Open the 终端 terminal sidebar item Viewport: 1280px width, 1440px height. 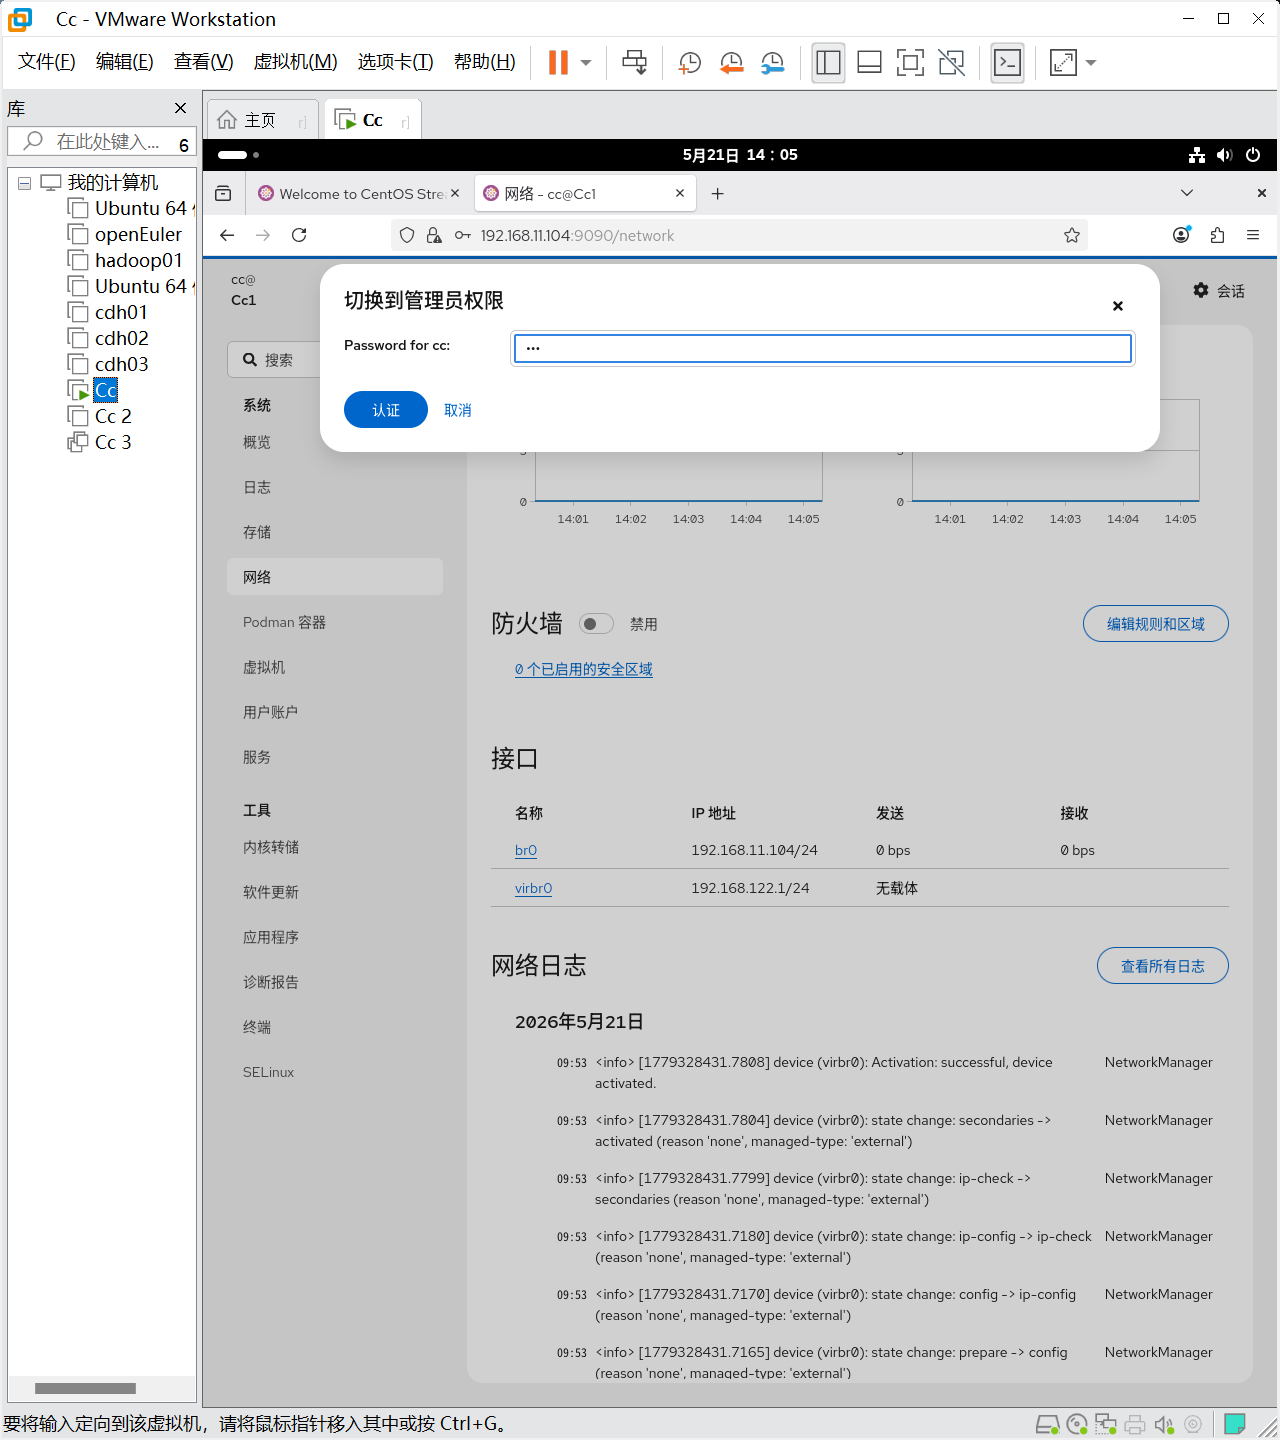tap(335, 1027)
